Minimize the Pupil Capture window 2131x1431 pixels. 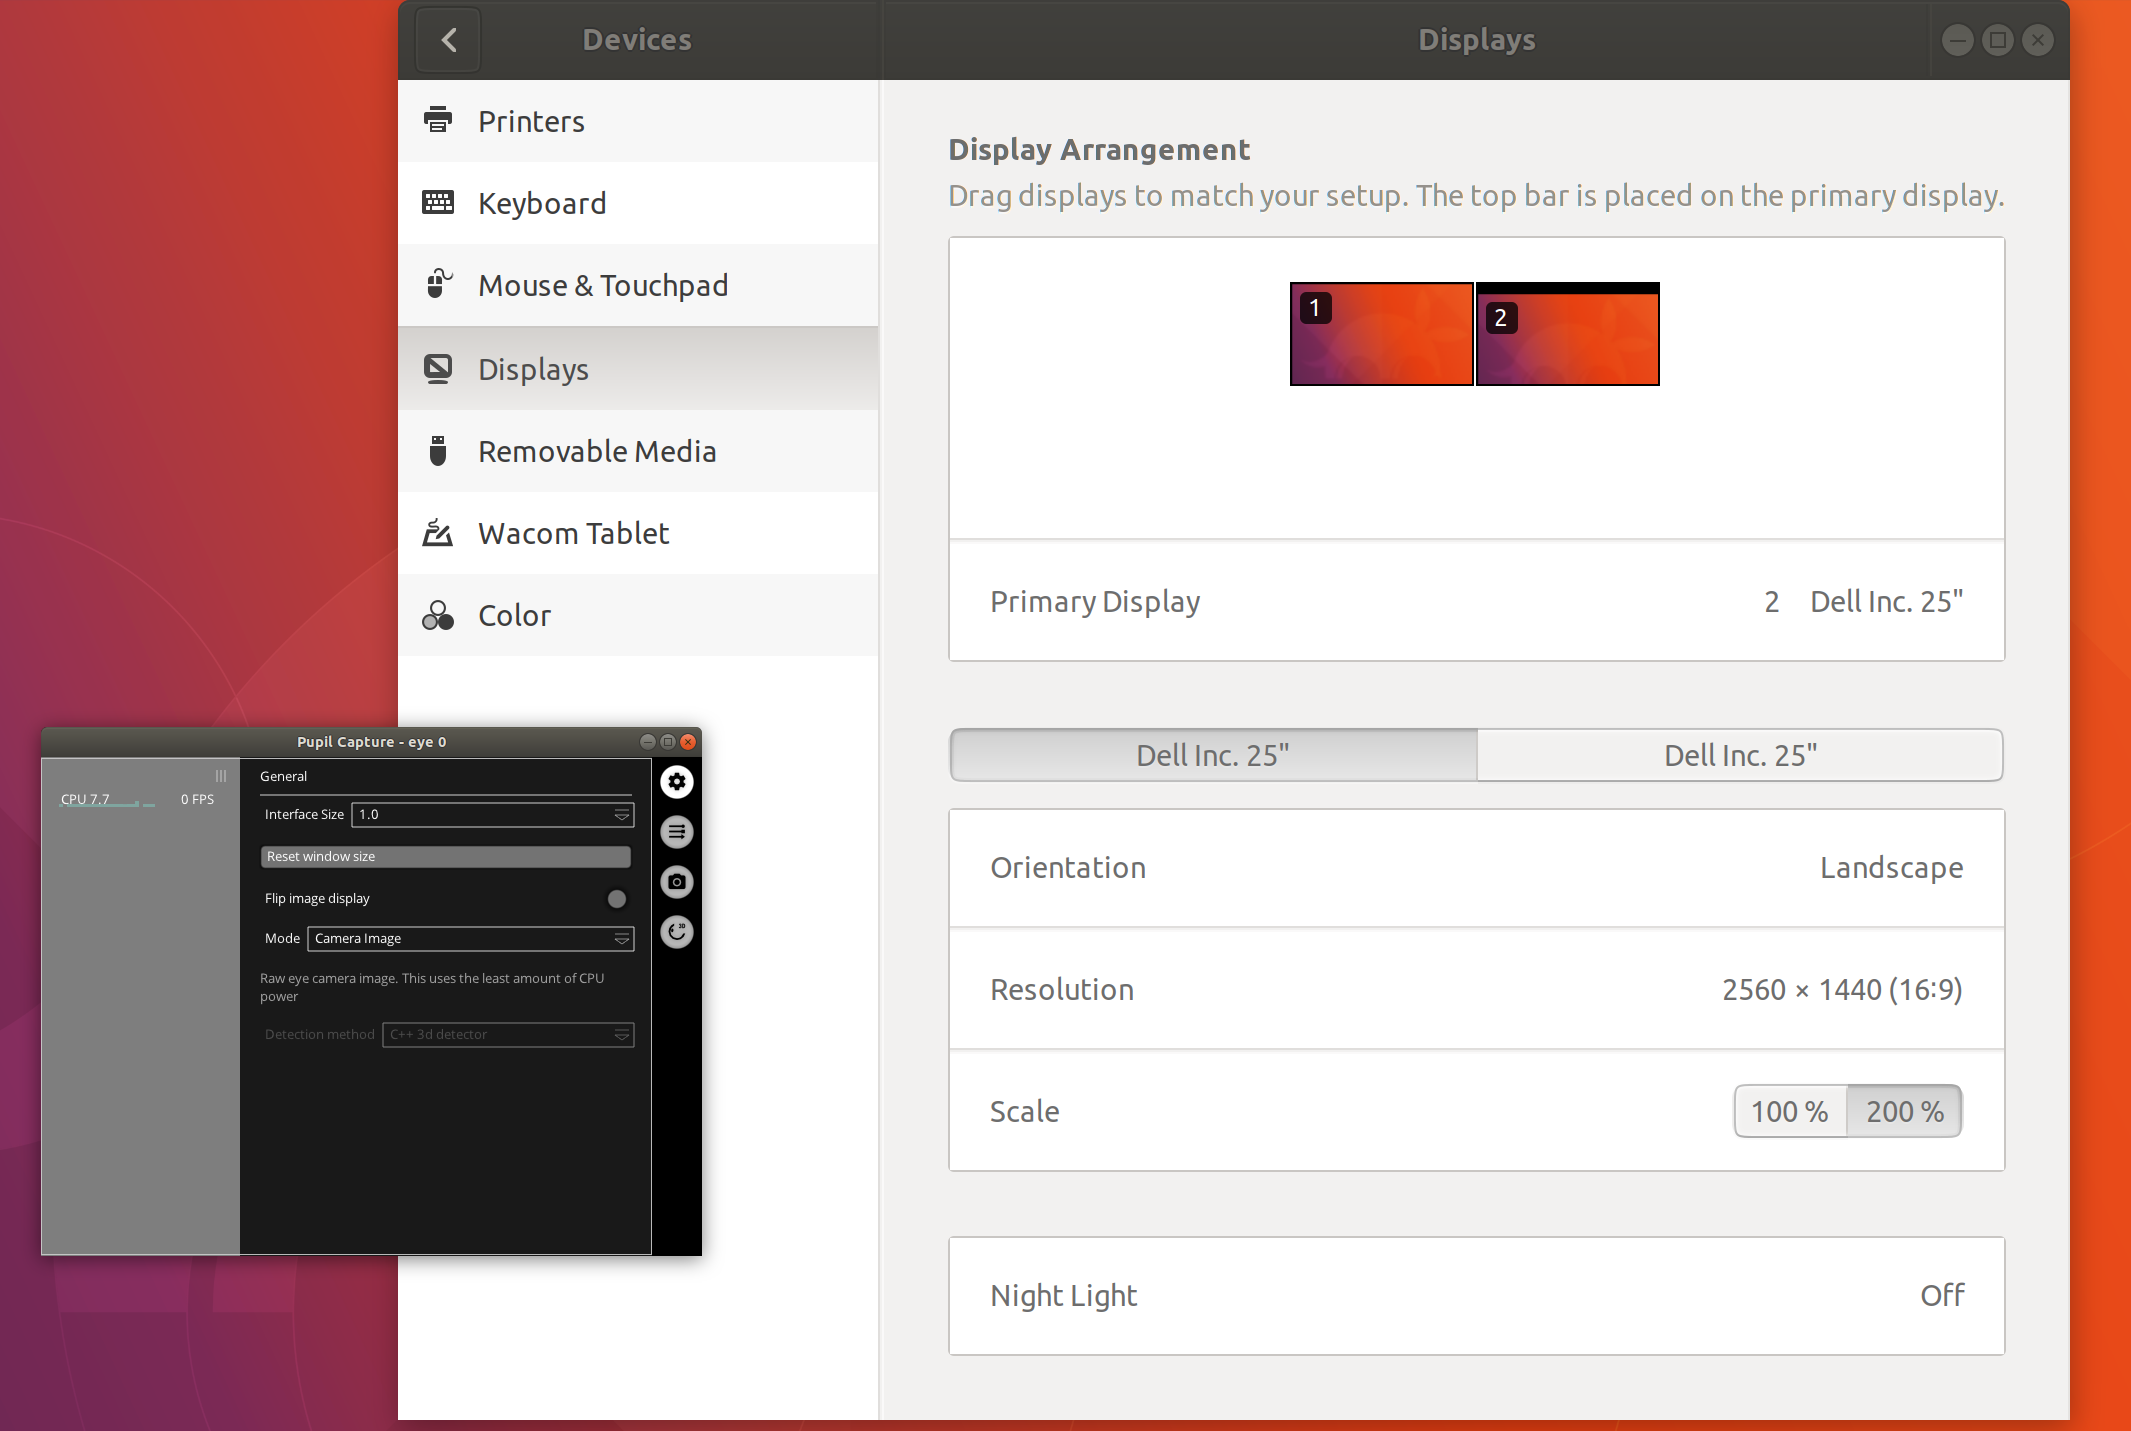pyautogui.click(x=647, y=742)
